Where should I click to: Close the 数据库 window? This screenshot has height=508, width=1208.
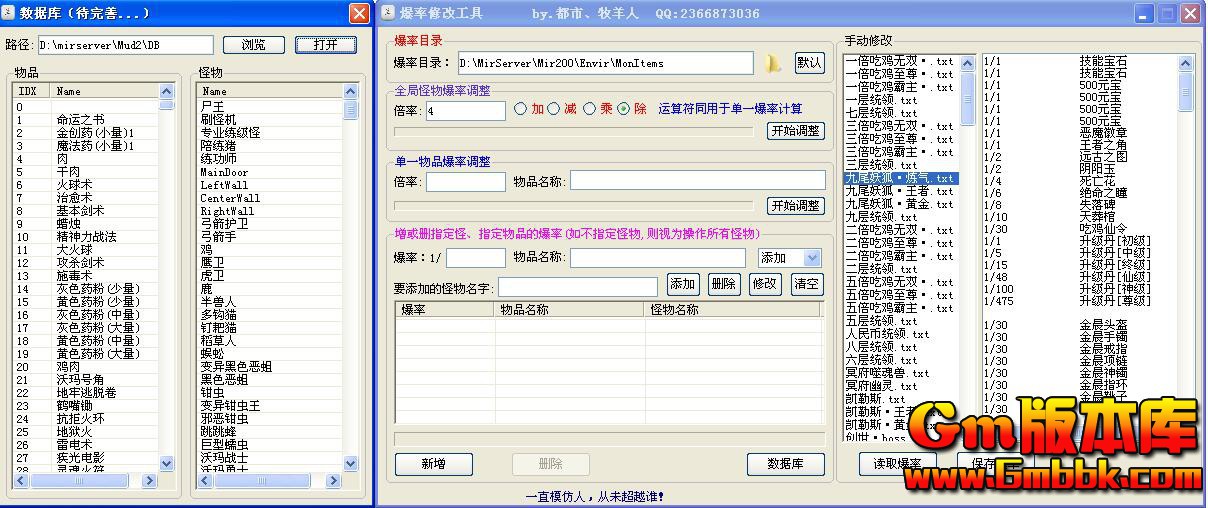click(358, 14)
